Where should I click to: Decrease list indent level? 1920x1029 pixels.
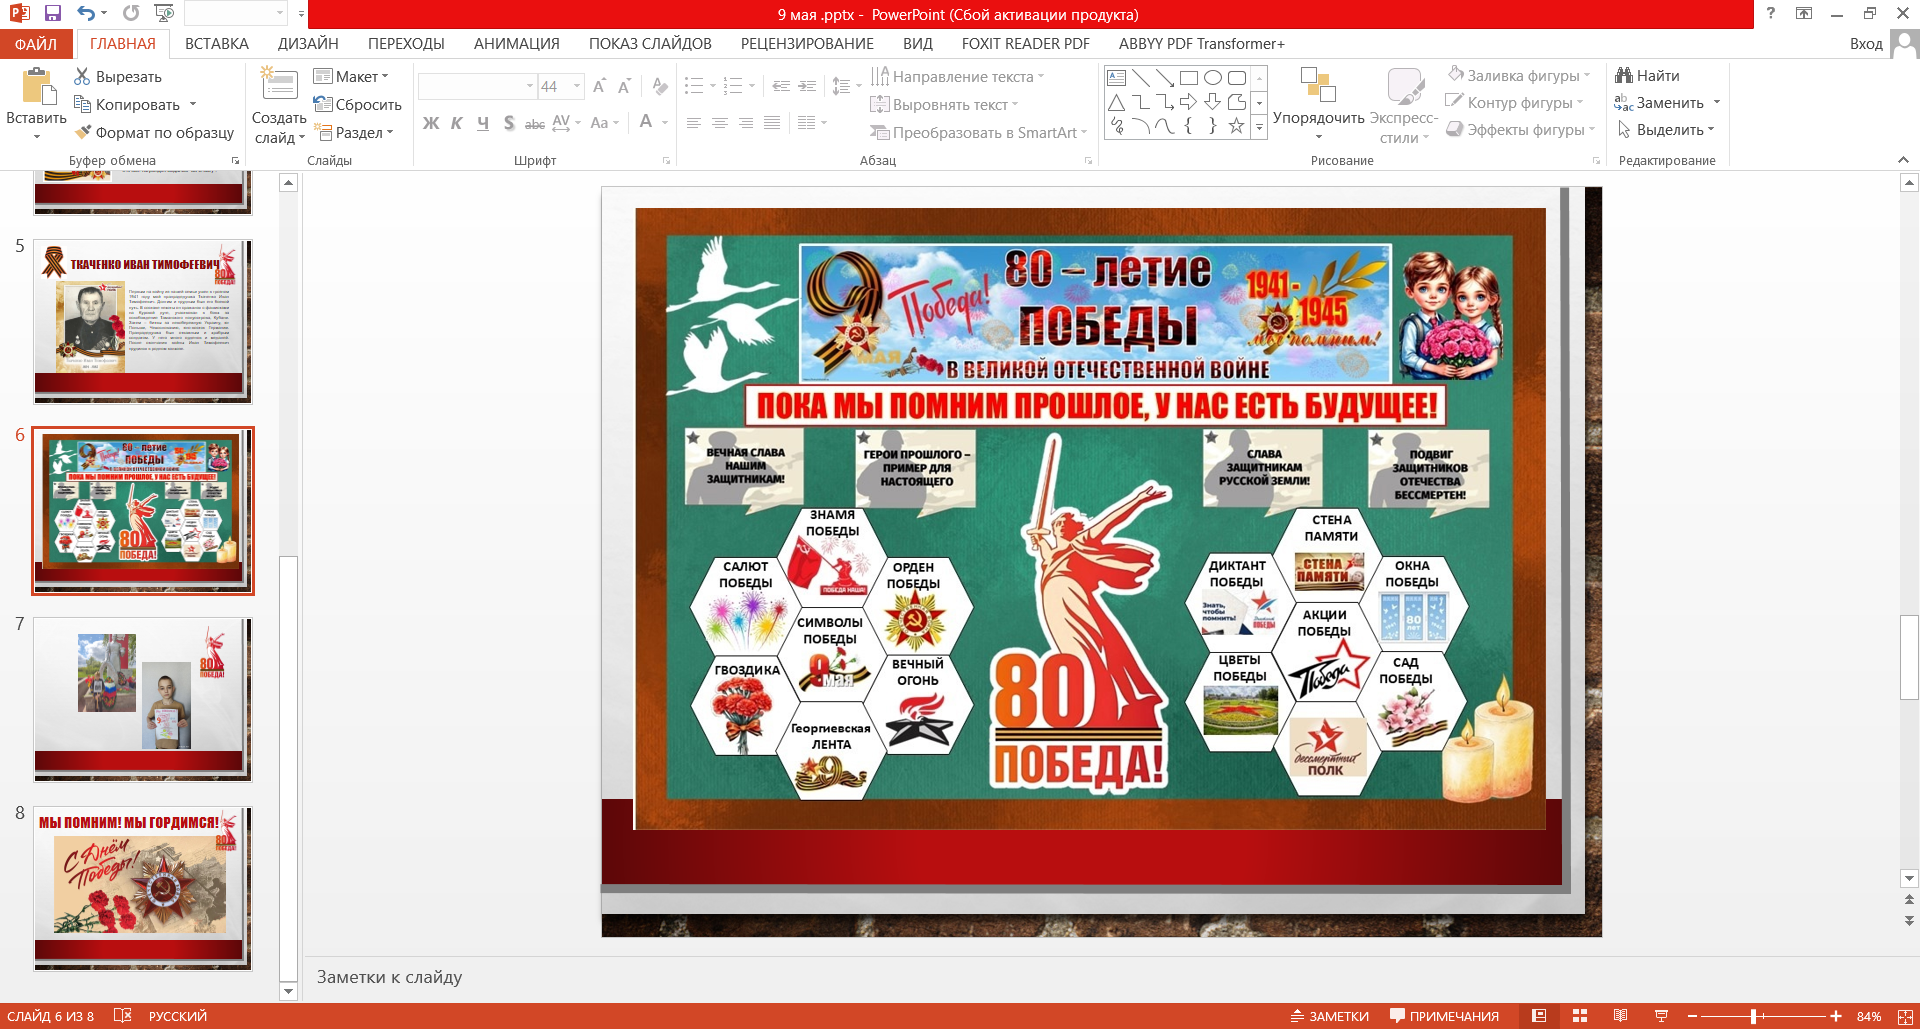point(781,86)
